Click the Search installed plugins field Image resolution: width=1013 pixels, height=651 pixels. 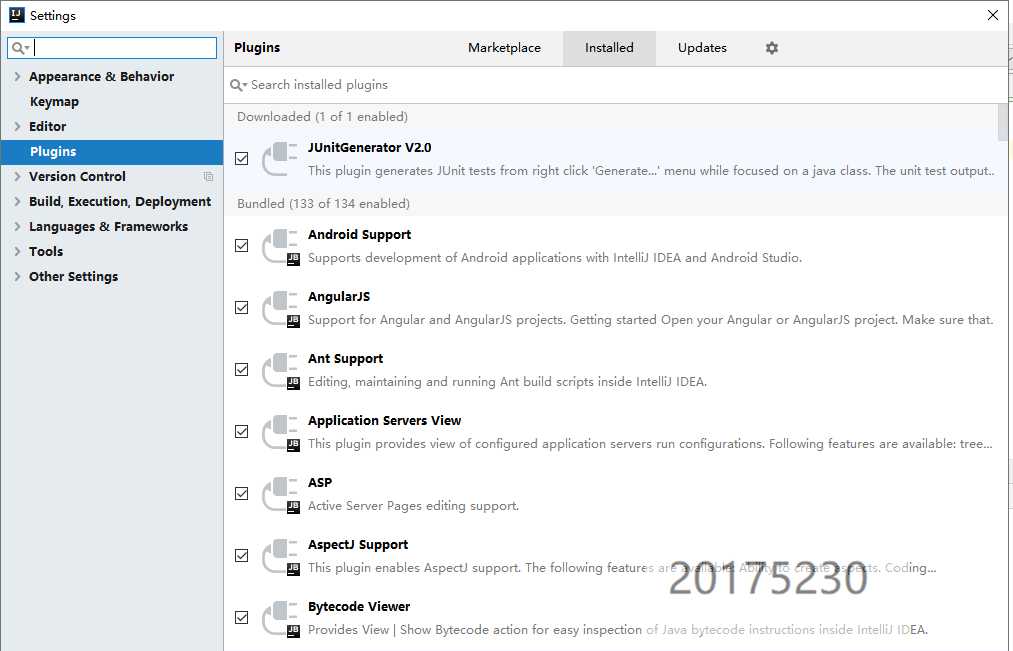pos(614,85)
